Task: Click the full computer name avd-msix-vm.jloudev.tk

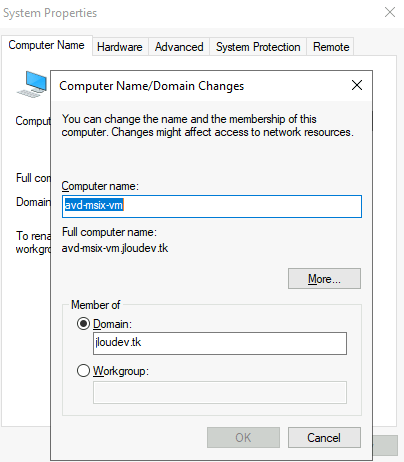Action: pyautogui.click(x=115, y=248)
